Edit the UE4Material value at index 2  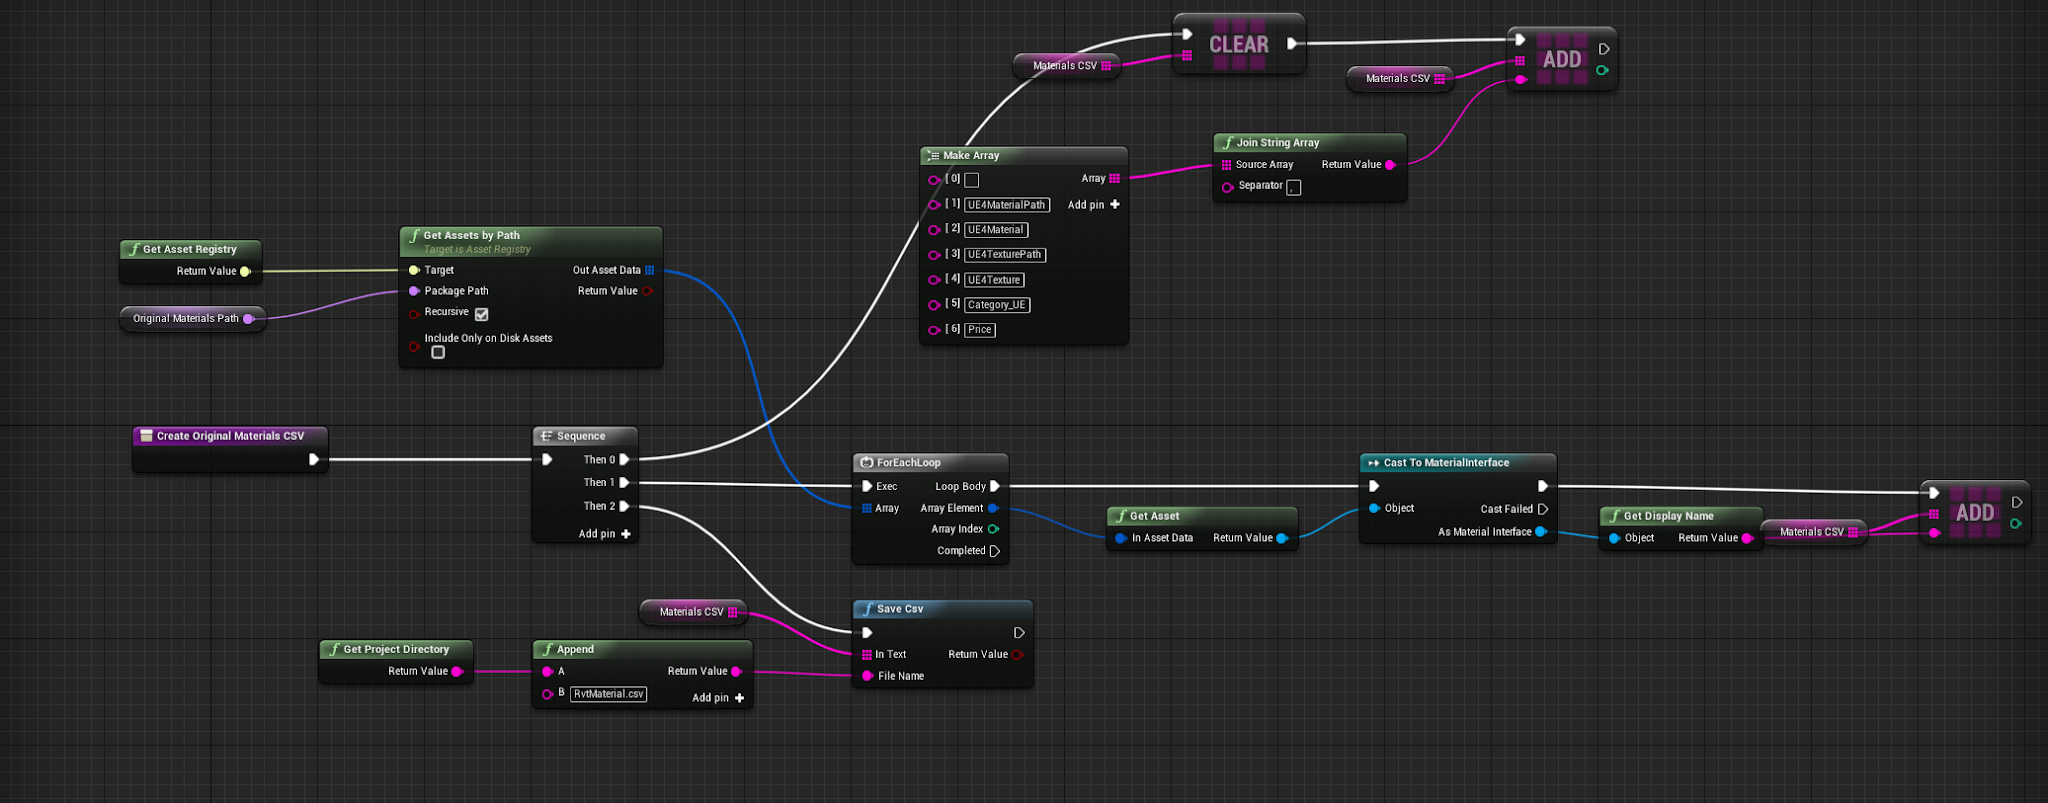pos(996,230)
